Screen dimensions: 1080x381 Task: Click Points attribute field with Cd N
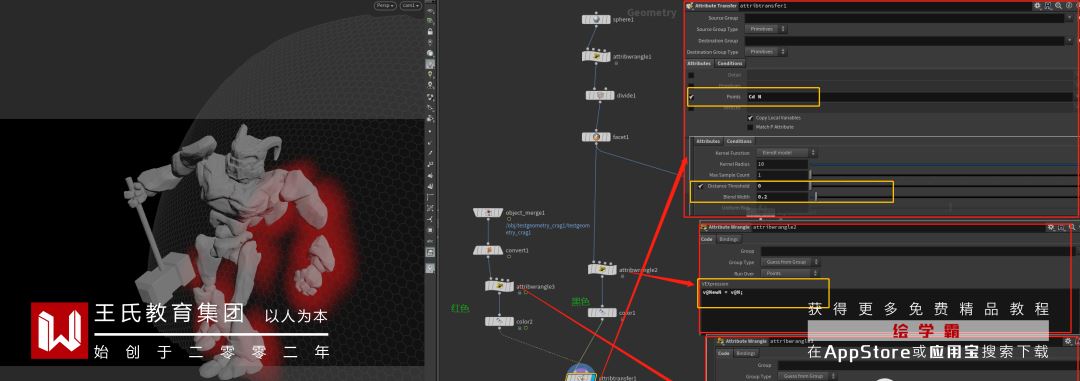click(910, 97)
